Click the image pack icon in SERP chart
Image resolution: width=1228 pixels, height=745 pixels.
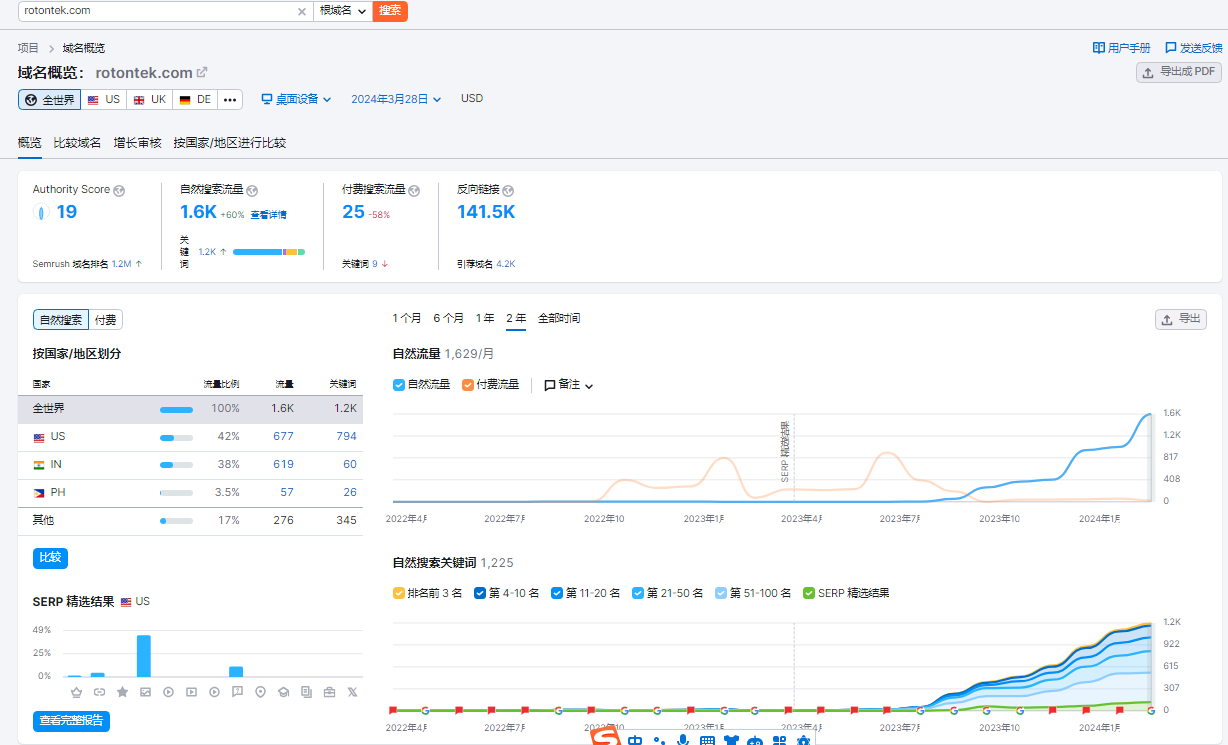(145, 692)
